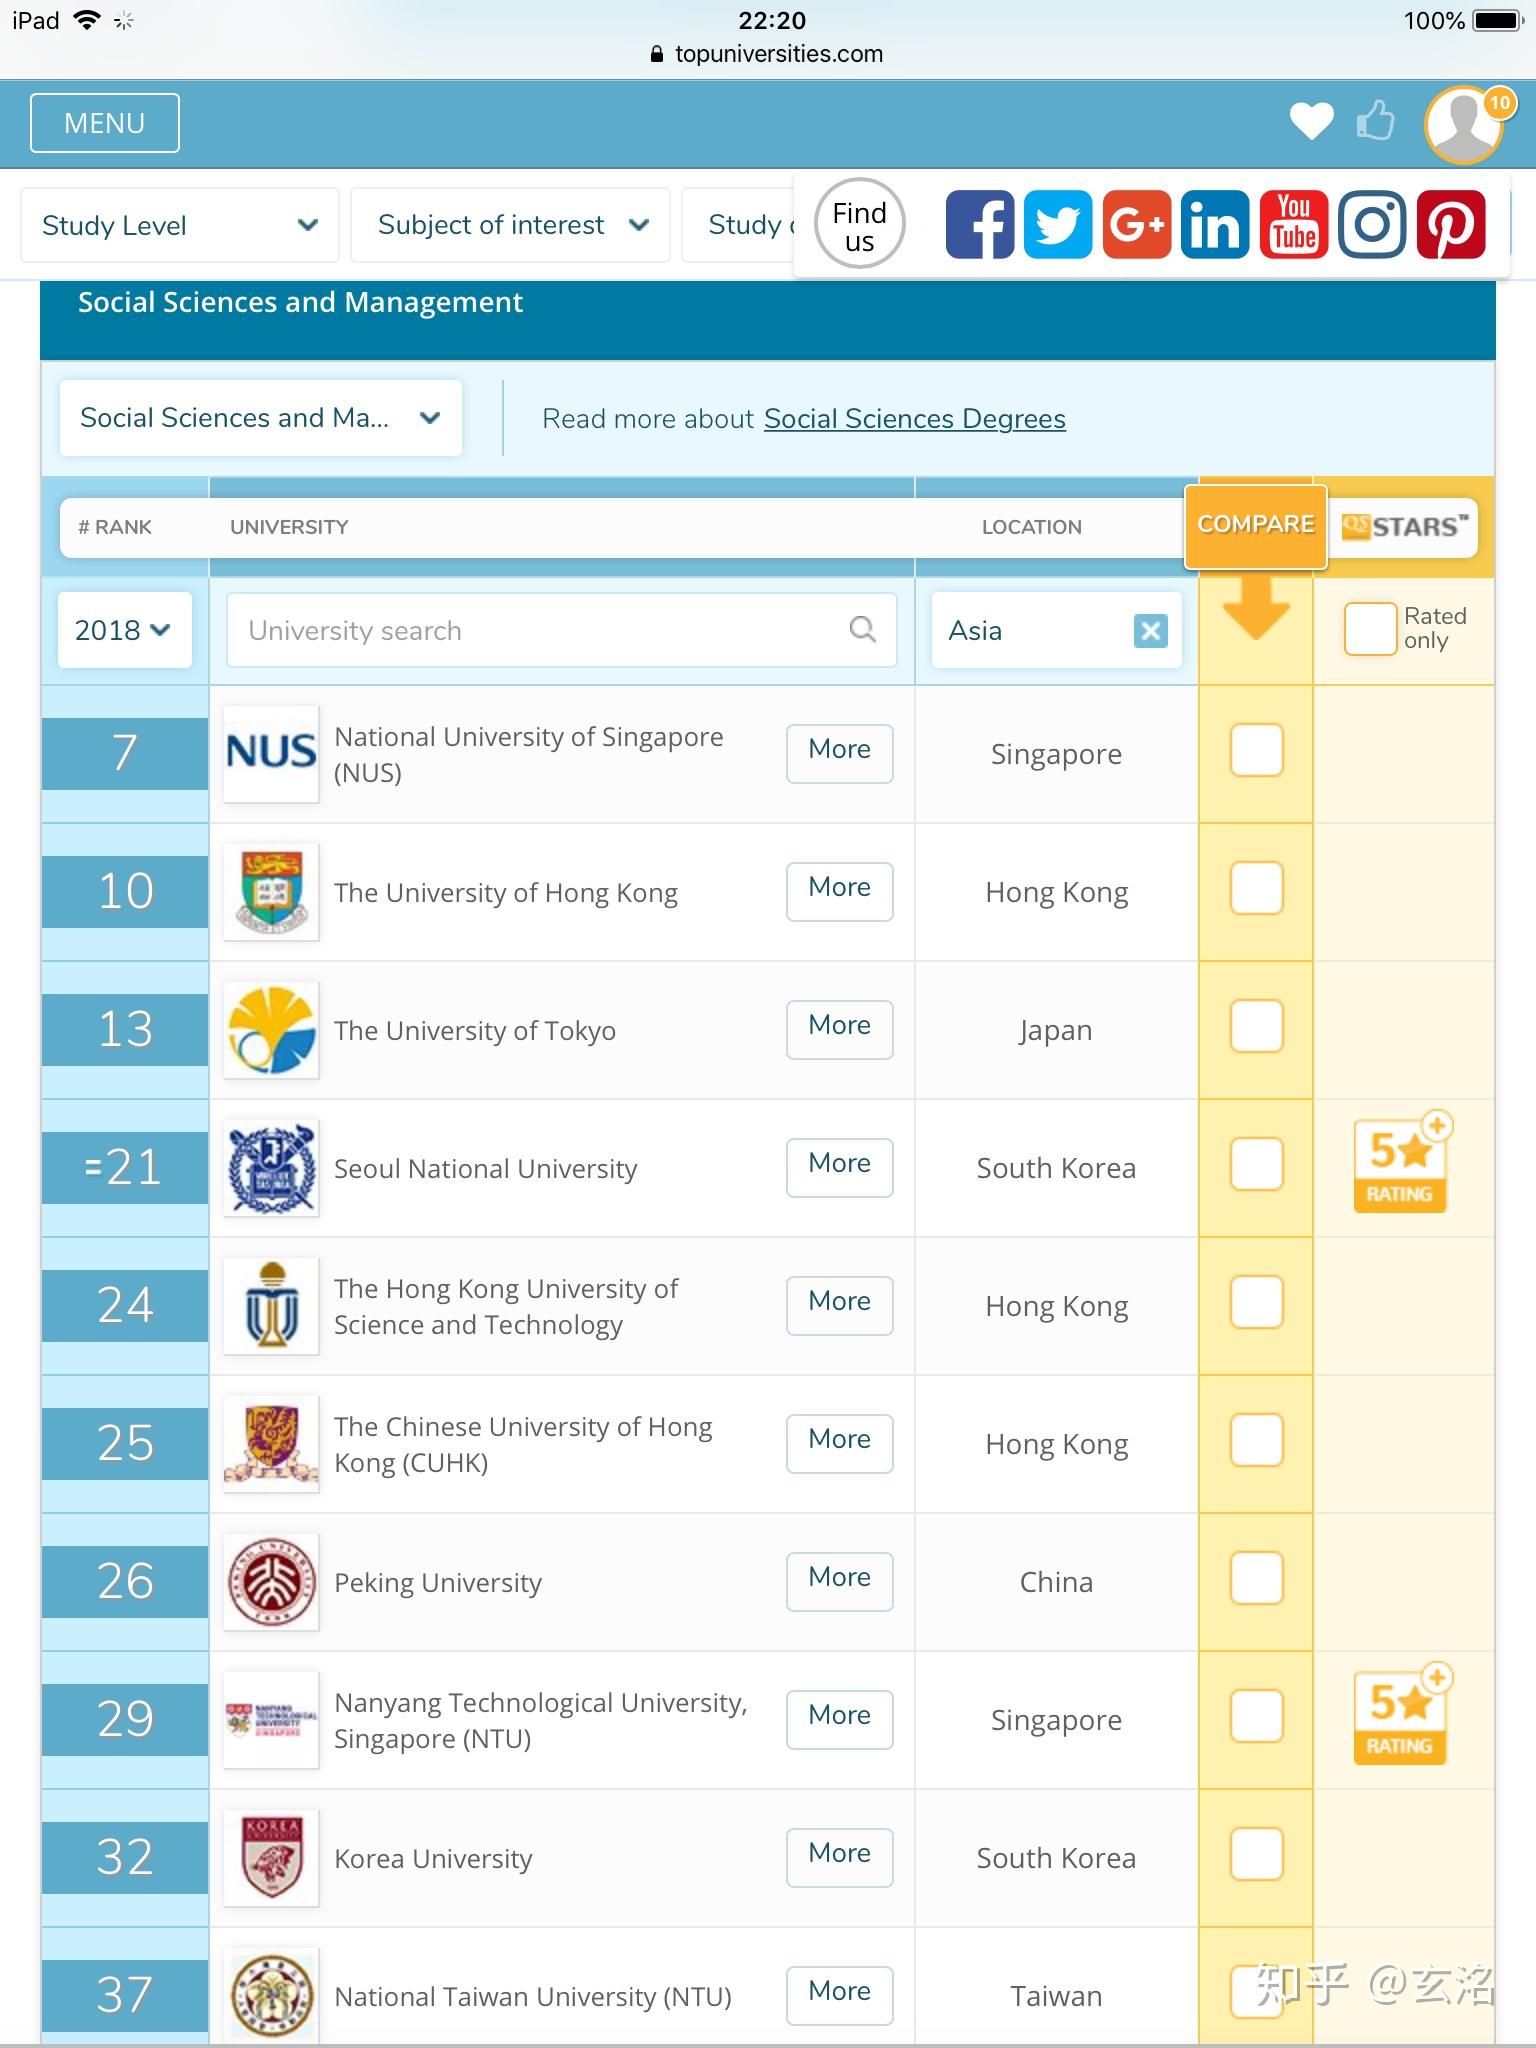Open Nanyang Technological 5-star rating badge
This screenshot has width=1536, height=2048.
1401,1715
